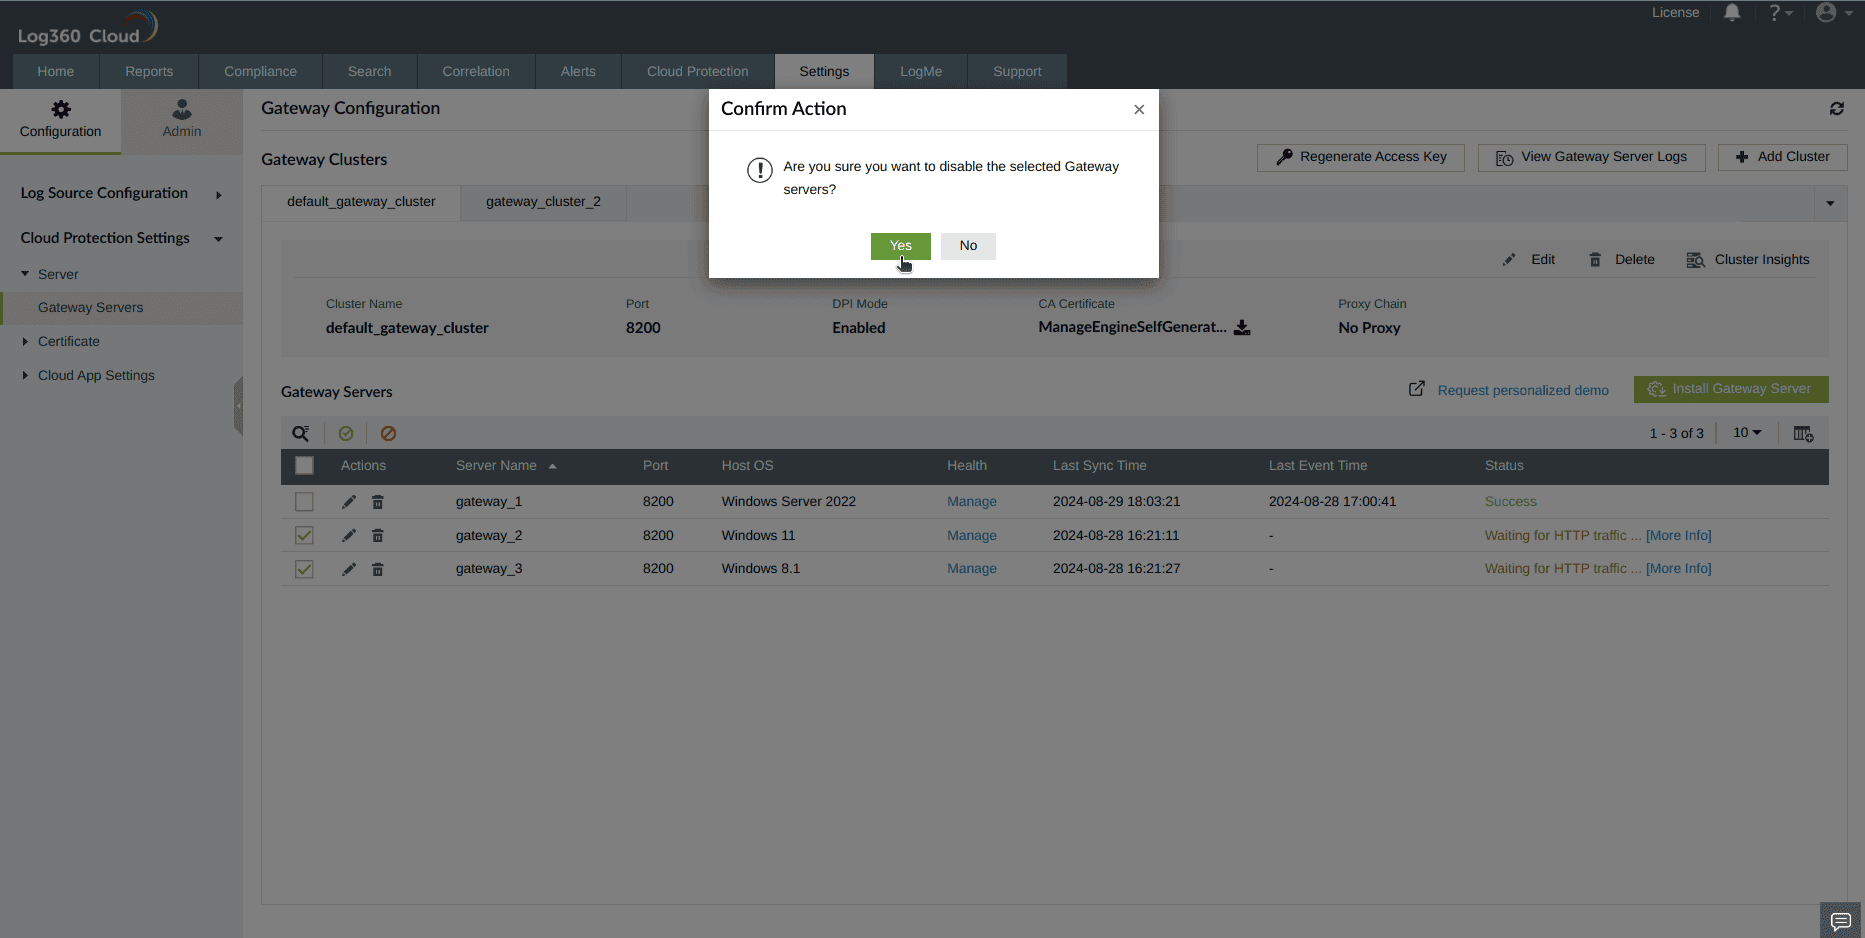
Task: Click View Gateway Server Logs button
Action: click(1592, 158)
